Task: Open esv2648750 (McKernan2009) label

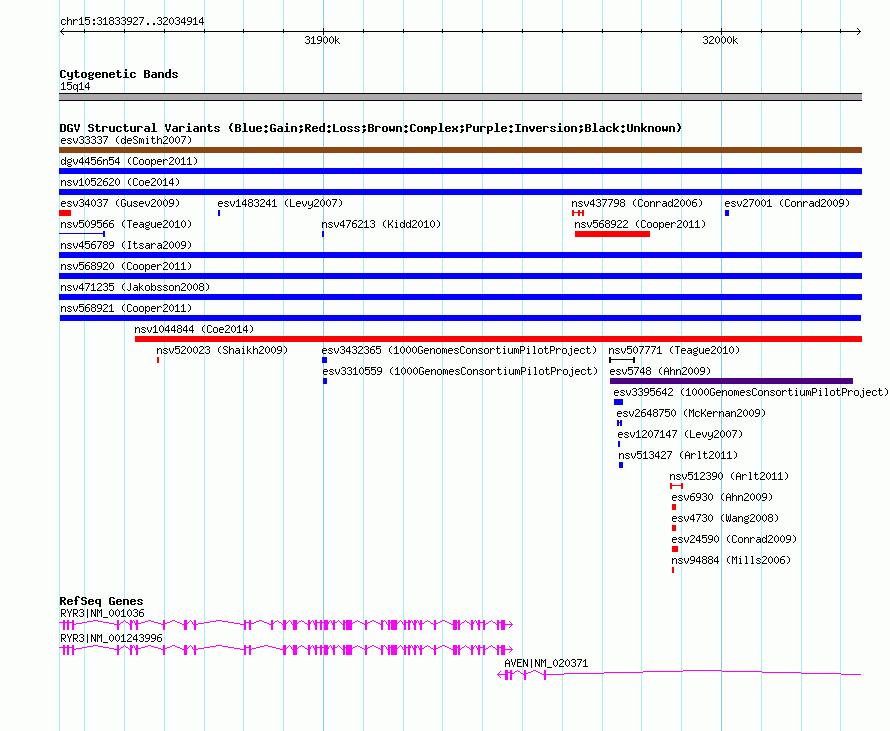Action: 691,413
